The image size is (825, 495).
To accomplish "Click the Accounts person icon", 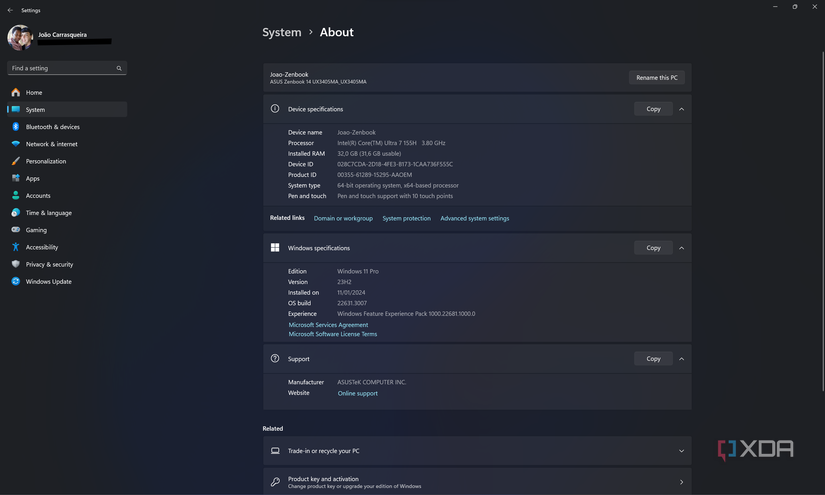I will pyautogui.click(x=16, y=195).
